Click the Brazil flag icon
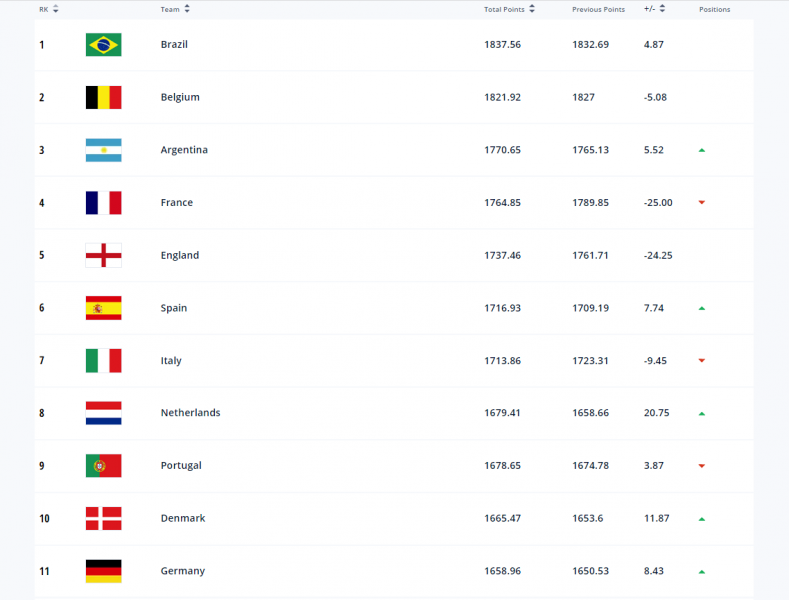This screenshot has width=789, height=600. [x=103, y=44]
